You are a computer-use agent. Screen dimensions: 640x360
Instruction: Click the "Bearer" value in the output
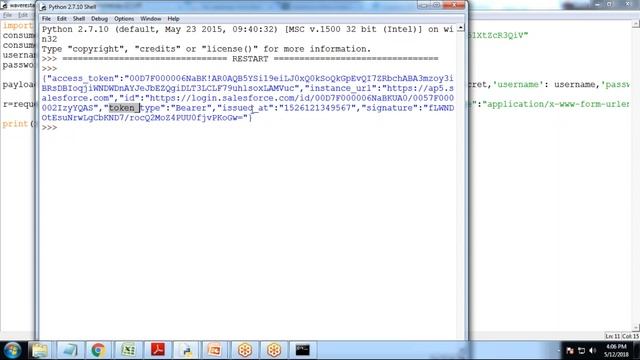click(191, 108)
